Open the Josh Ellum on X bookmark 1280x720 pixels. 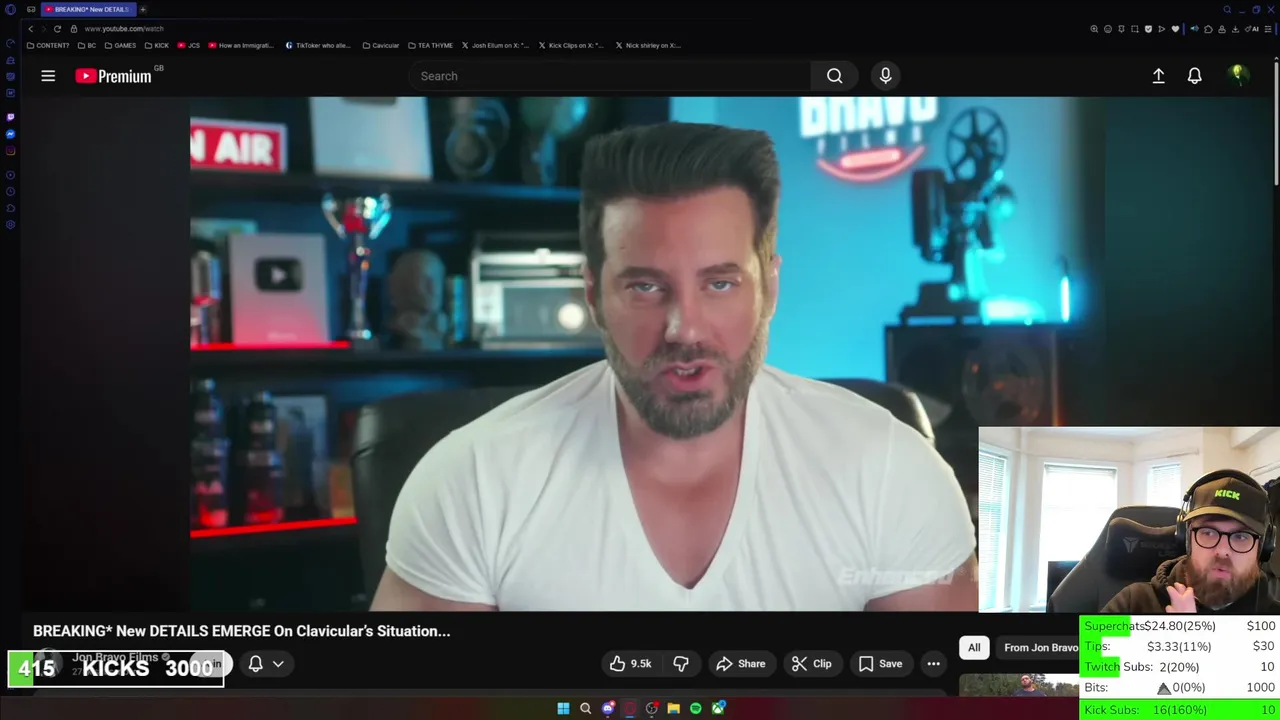pyautogui.click(x=495, y=45)
